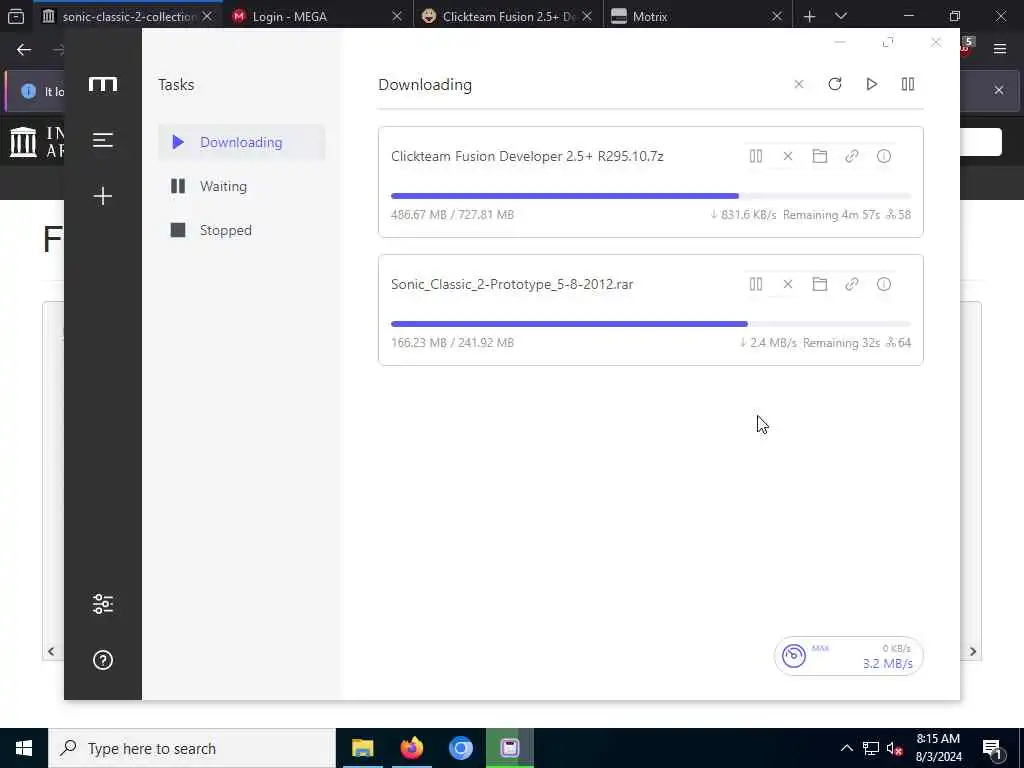
Task: Remove the Sonic_Classic_2 prototype task
Action: 788,284
